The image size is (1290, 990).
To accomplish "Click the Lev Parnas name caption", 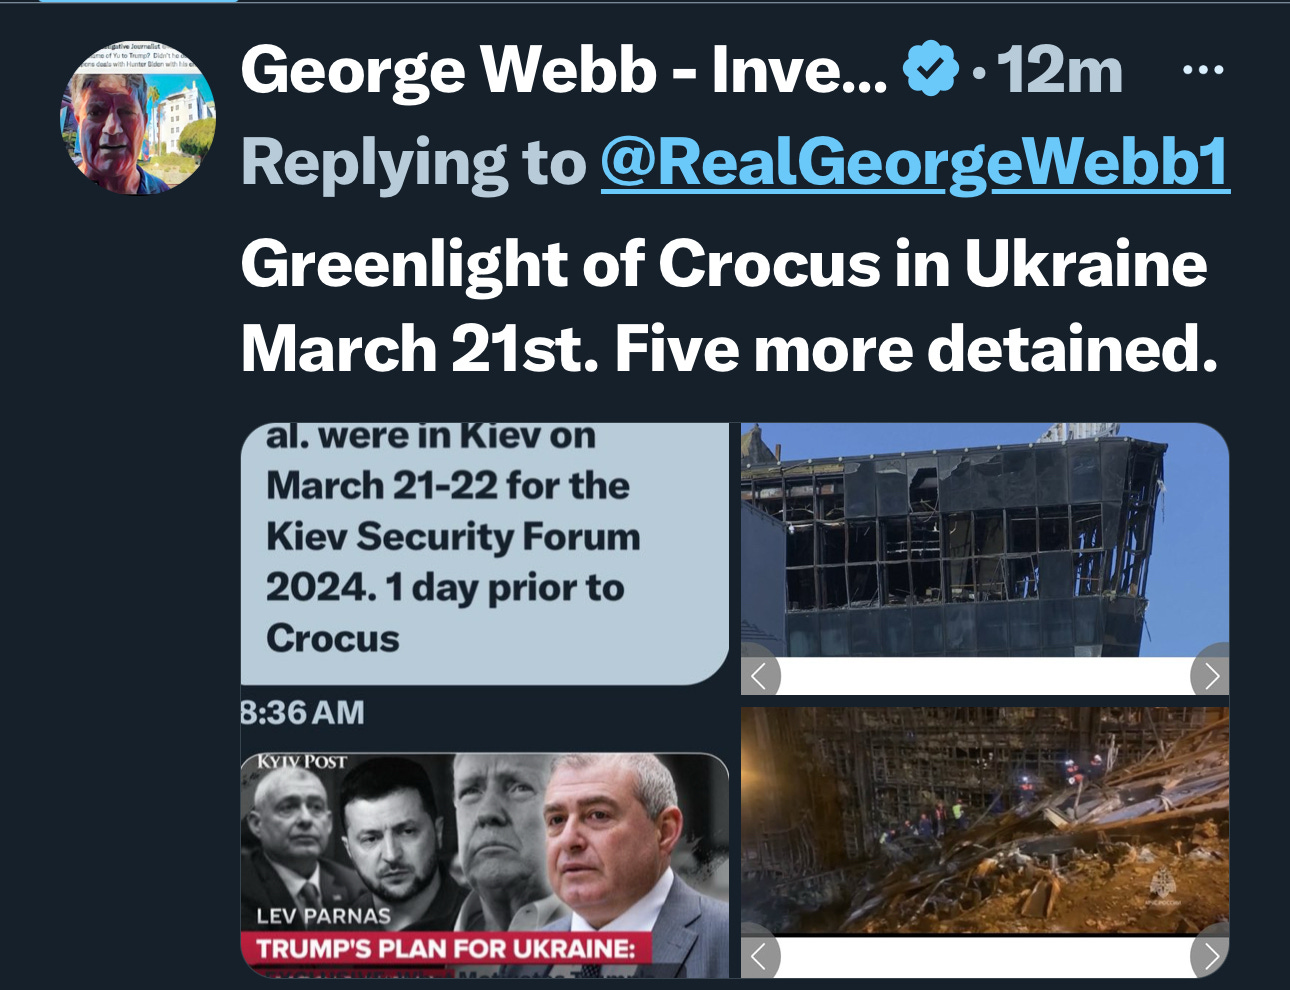I will [x=323, y=916].
